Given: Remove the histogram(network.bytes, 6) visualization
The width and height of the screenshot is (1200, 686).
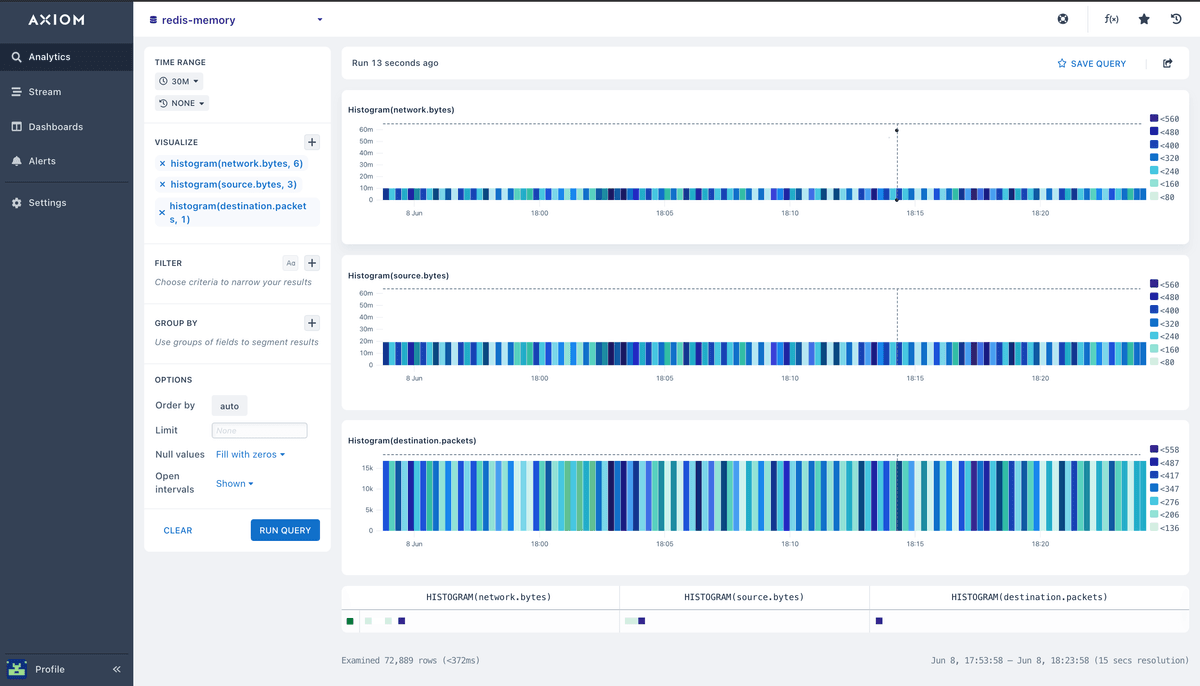Looking at the screenshot, I should pos(163,163).
